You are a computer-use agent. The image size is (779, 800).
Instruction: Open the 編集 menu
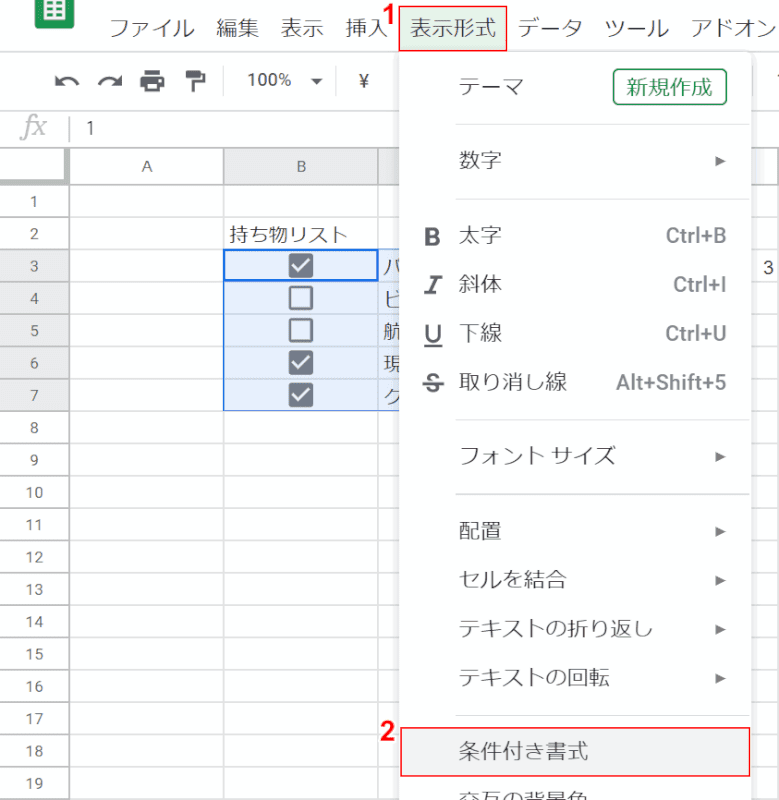(237, 28)
